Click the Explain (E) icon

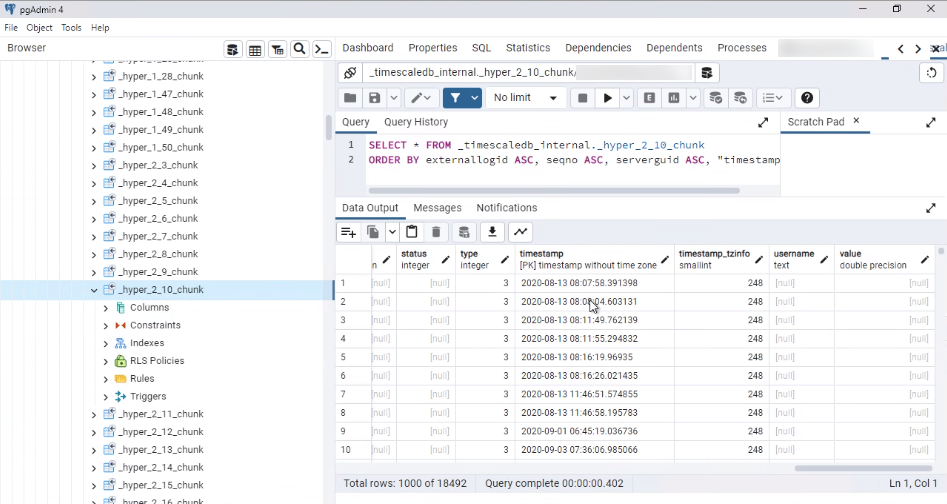point(649,98)
